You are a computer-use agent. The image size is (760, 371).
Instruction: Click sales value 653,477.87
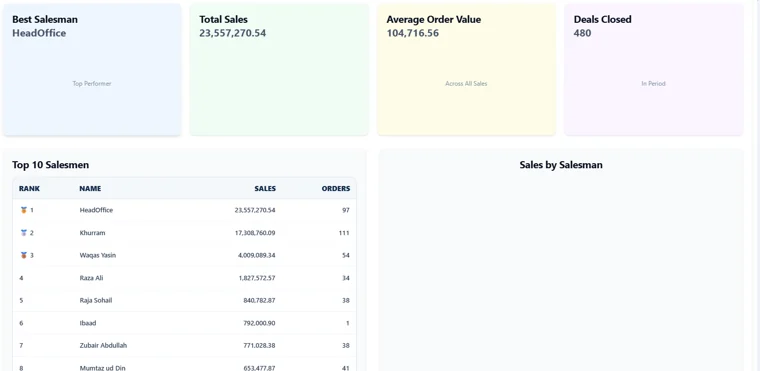click(x=259, y=368)
